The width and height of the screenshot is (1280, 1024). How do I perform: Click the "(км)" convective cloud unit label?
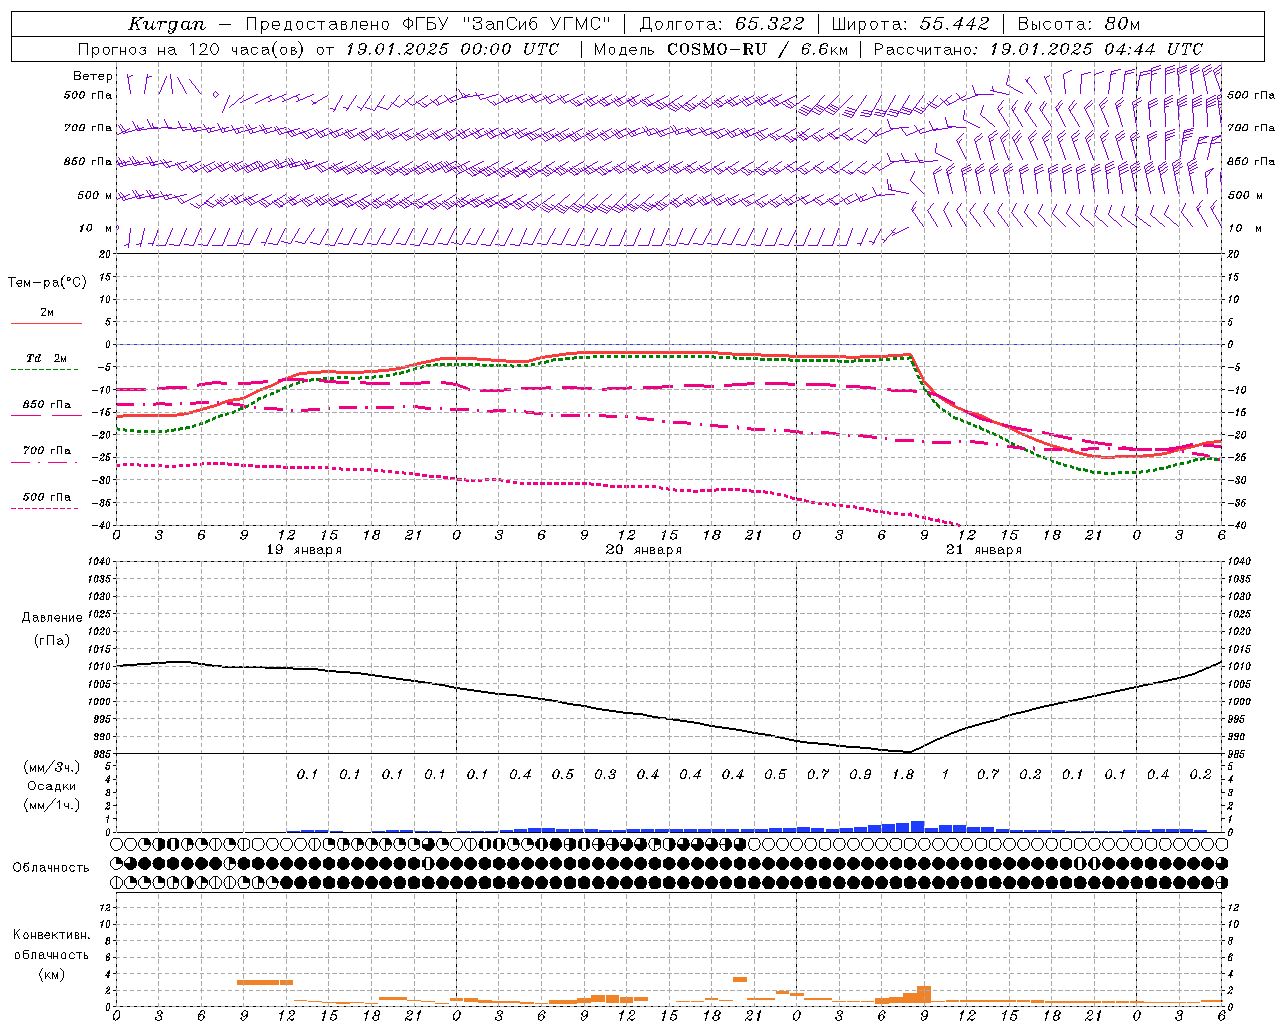(52, 974)
